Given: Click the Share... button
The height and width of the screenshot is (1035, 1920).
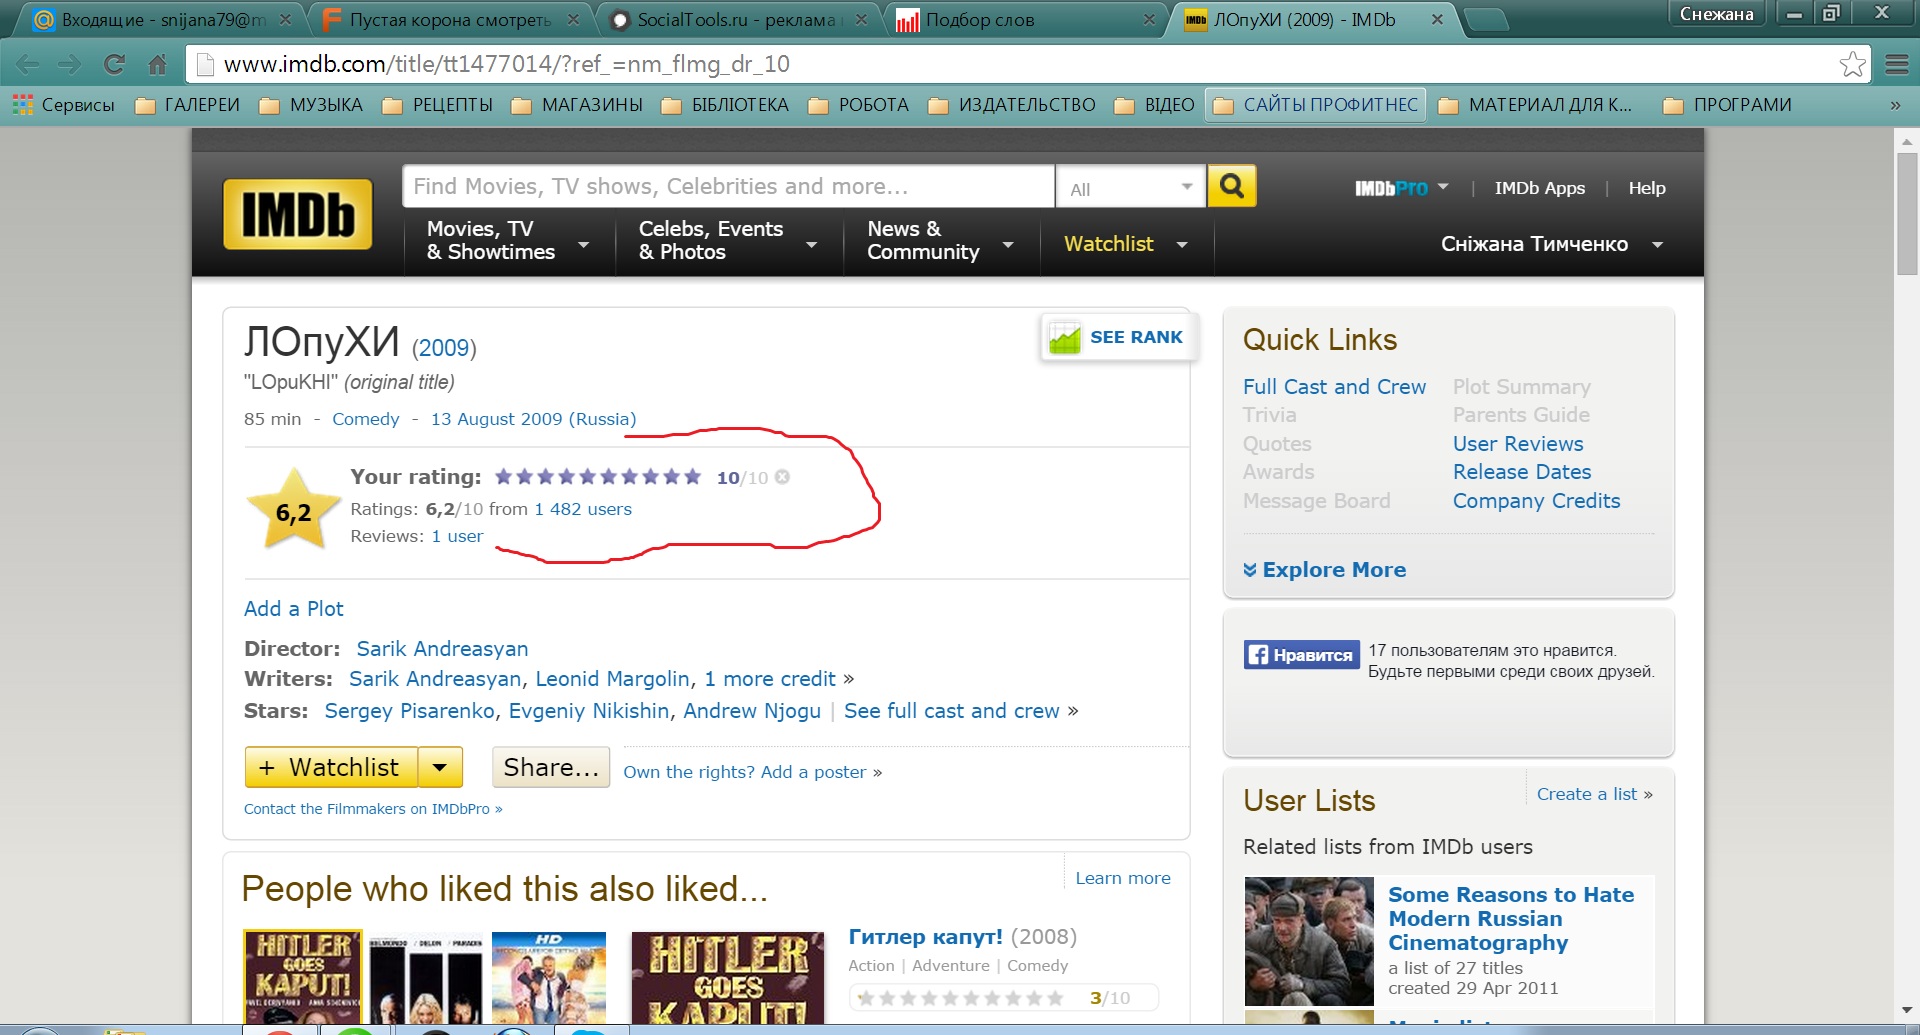Looking at the screenshot, I should click(x=551, y=768).
